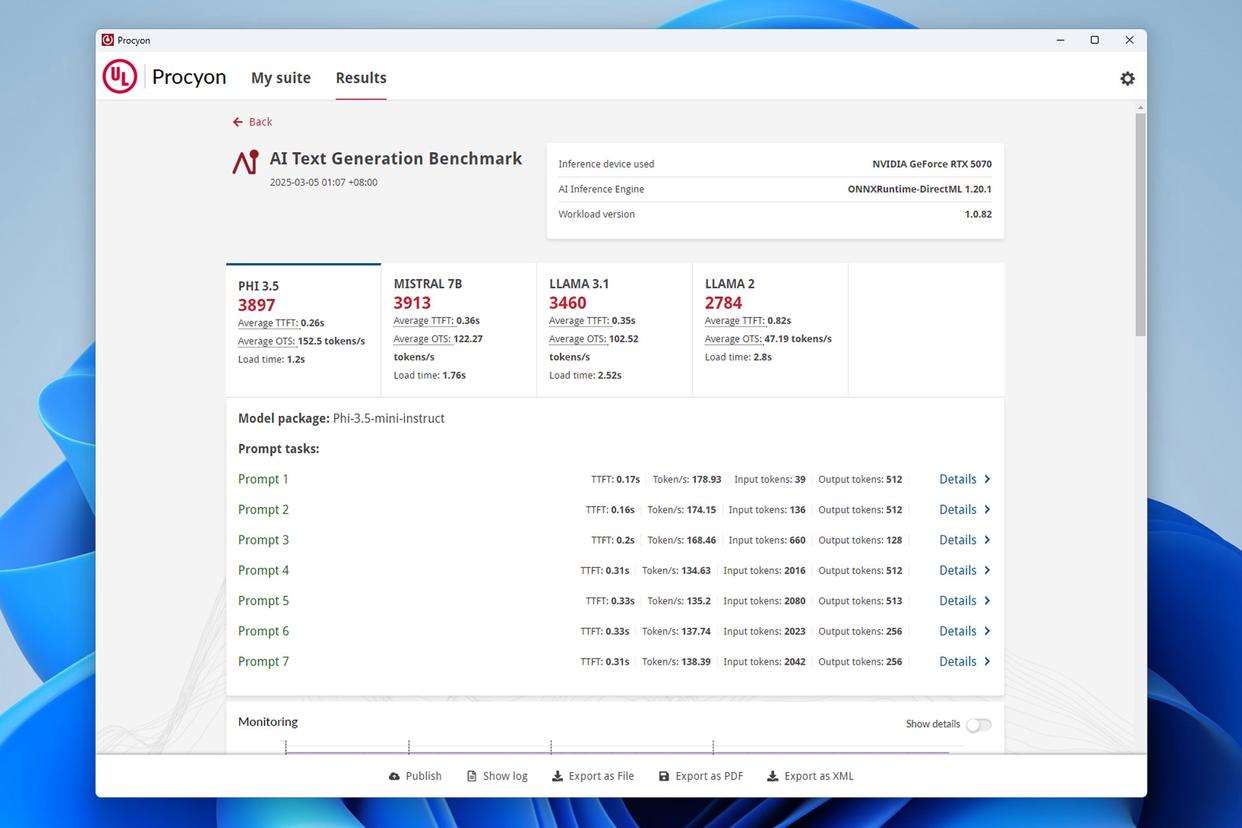This screenshot has width=1242, height=828.
Task: Select the LLAMA 2 model tab
Action: (x=770, y=330)
